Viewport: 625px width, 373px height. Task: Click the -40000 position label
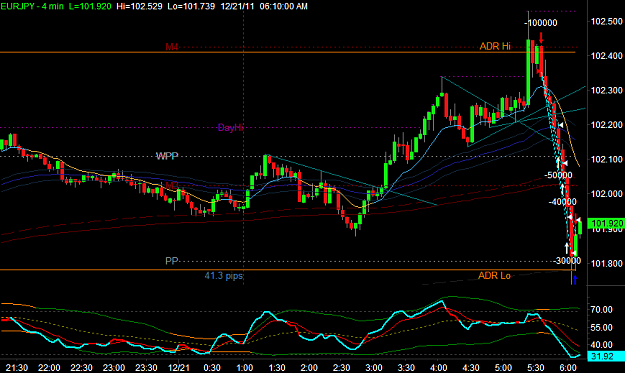[562, 202]
